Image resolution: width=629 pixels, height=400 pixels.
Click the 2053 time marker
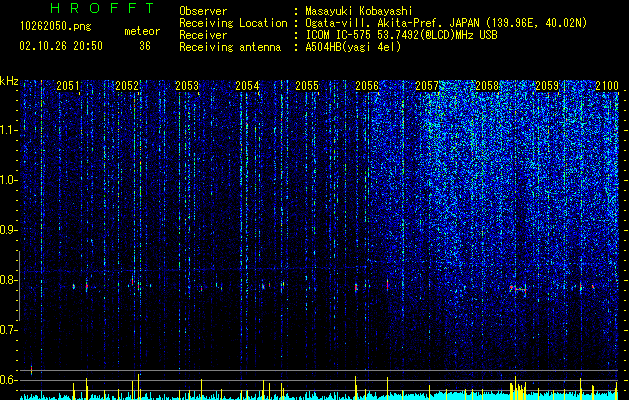[187, 86]
